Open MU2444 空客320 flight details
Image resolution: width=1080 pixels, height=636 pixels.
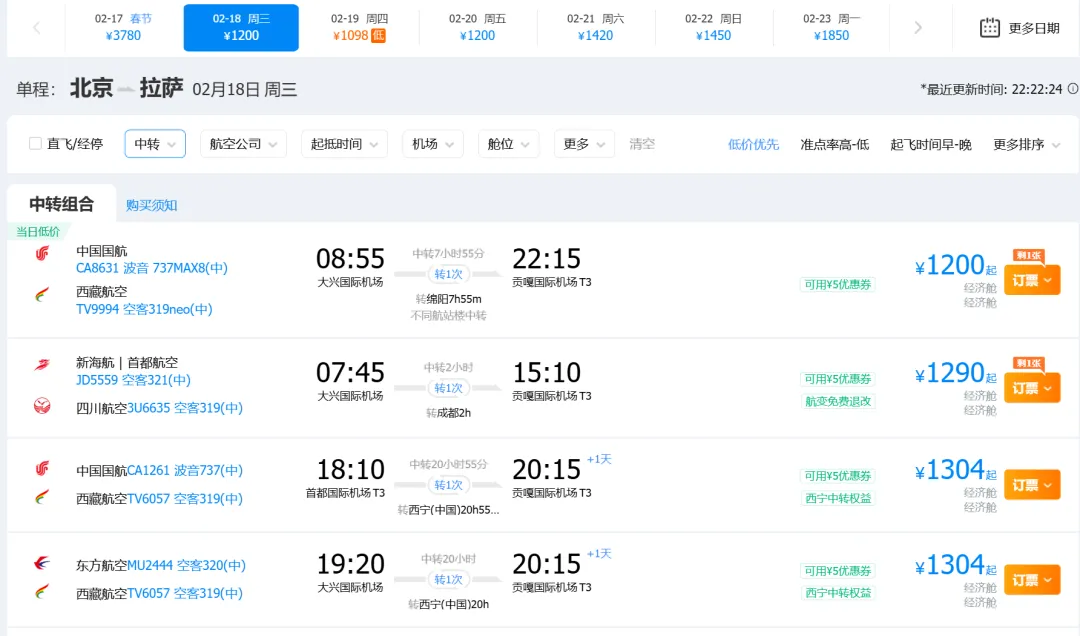(x=187, y=565)
